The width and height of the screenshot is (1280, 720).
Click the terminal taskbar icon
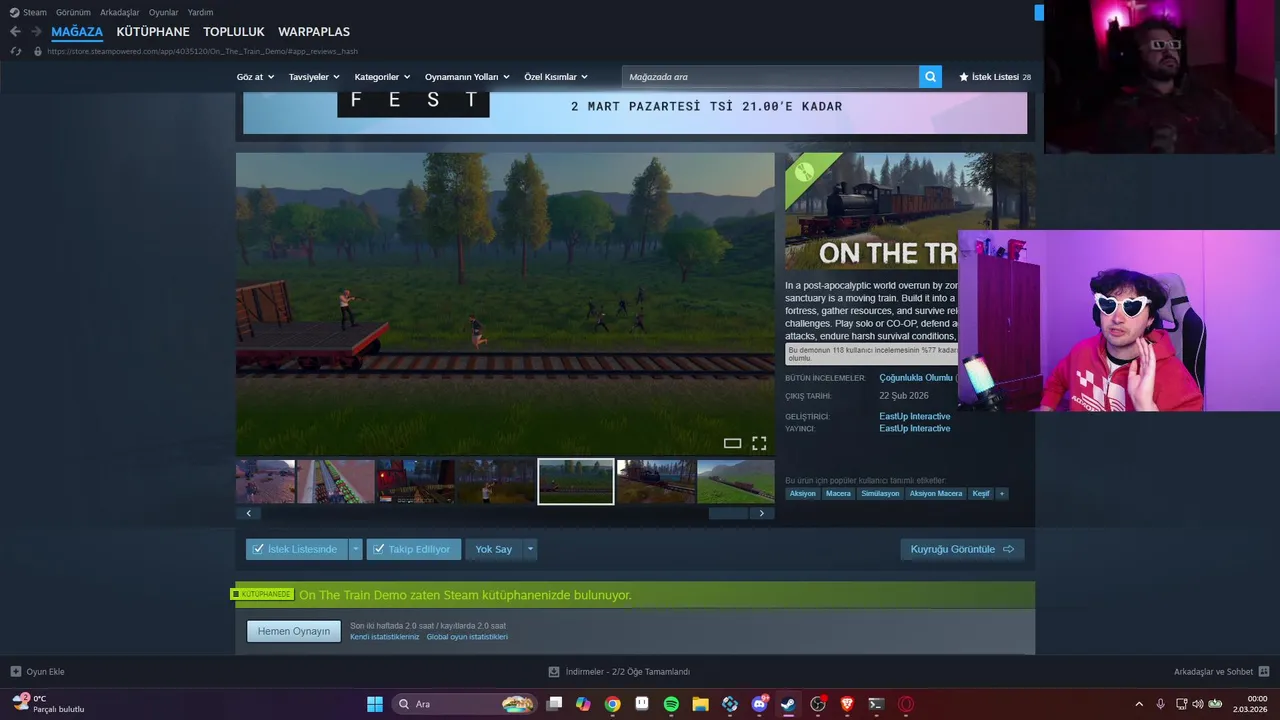click(x=876, y=704)
